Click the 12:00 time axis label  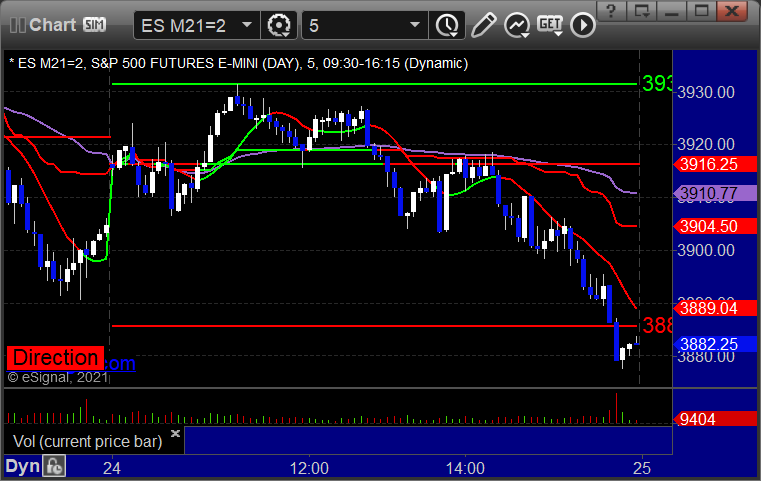(309, 468)
